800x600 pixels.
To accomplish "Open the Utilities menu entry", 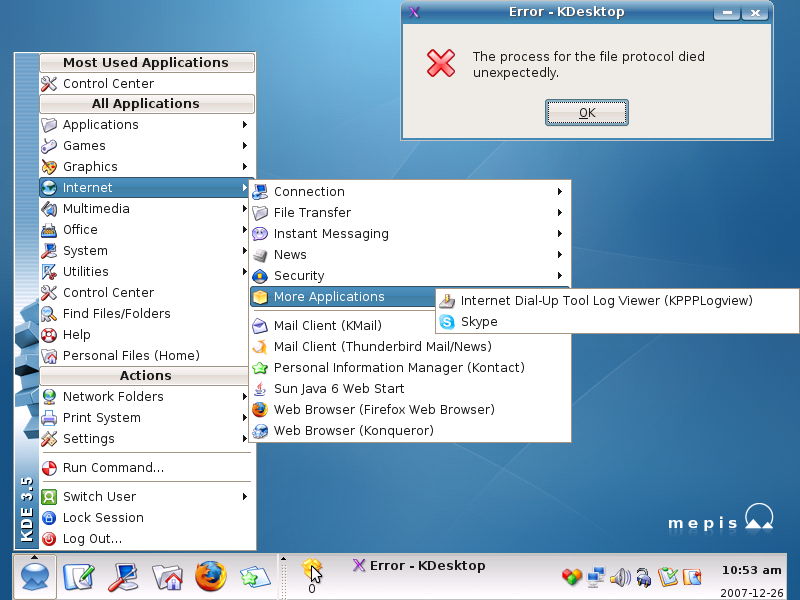I will 144,271.
